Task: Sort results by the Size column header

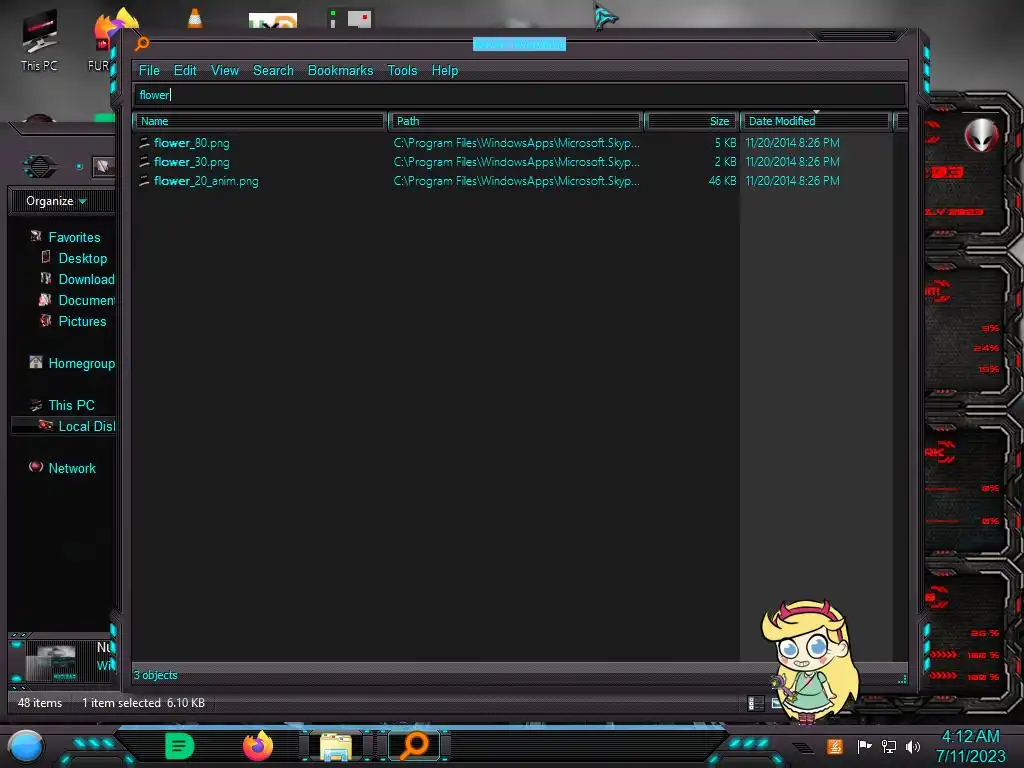Action: click(x=692, y=121)
